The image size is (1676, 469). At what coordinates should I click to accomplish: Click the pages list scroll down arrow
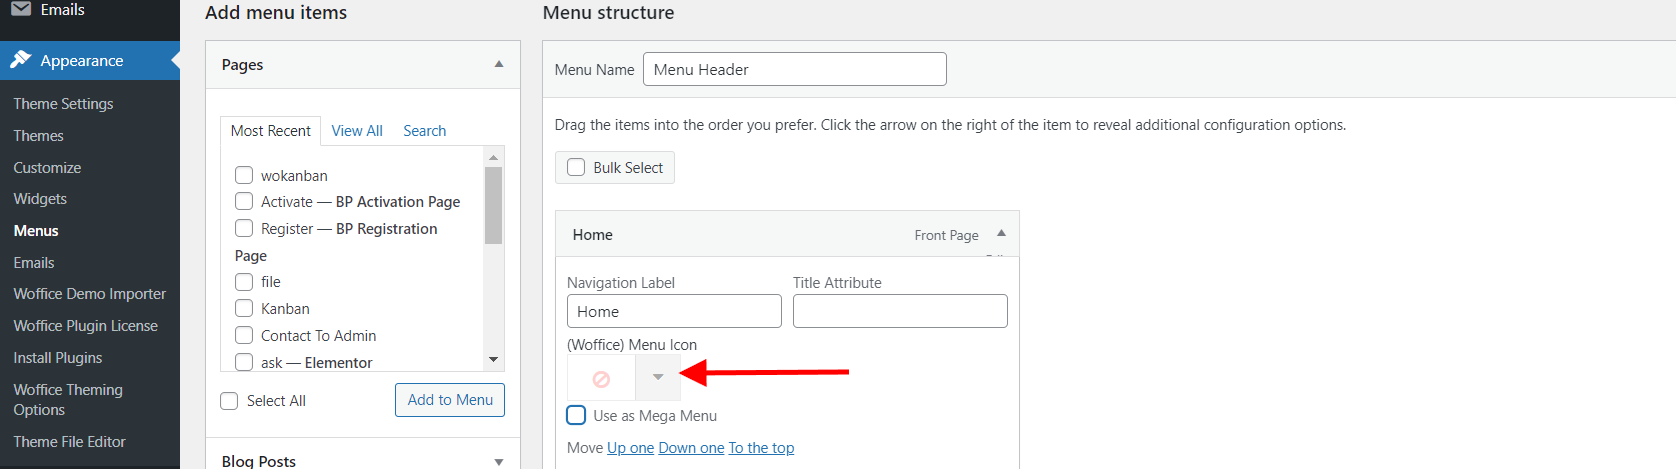tap(493, 359)
